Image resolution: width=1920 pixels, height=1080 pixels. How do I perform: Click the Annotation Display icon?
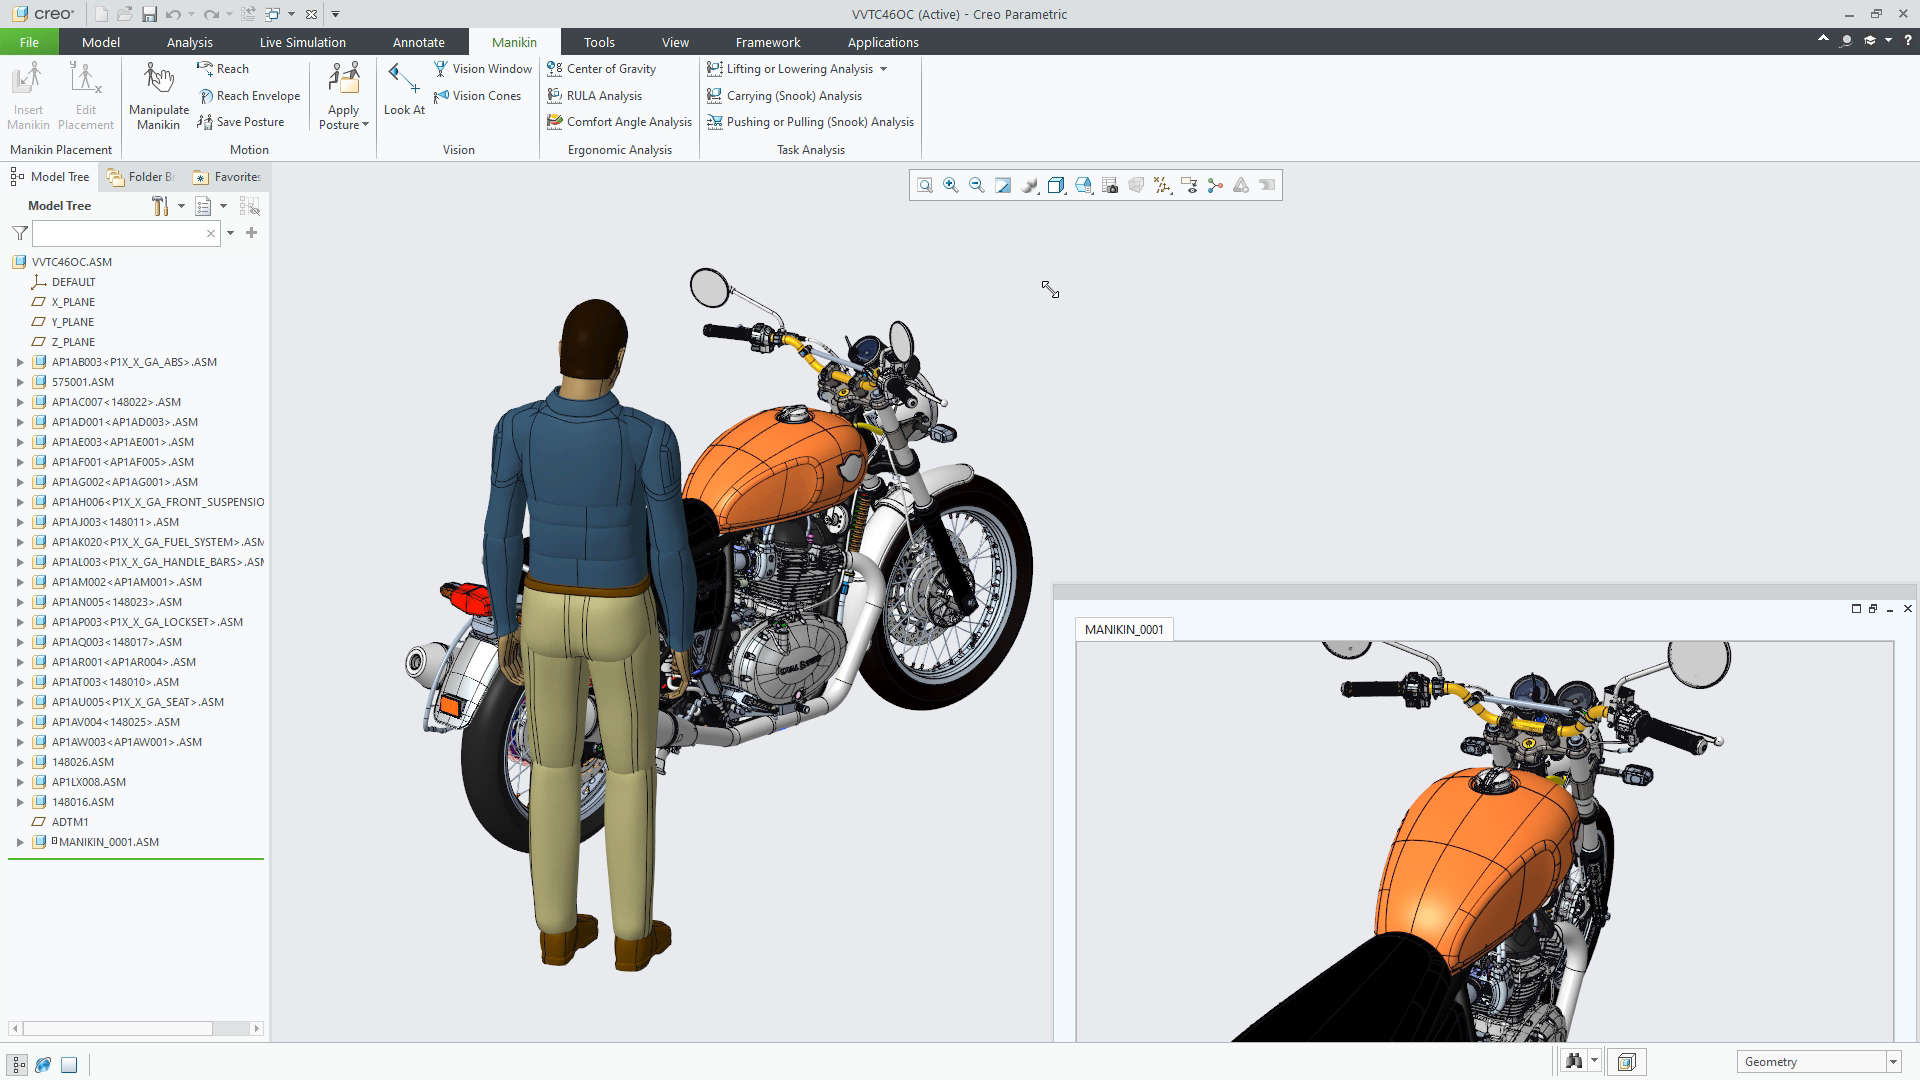(x=1189, y=185)
